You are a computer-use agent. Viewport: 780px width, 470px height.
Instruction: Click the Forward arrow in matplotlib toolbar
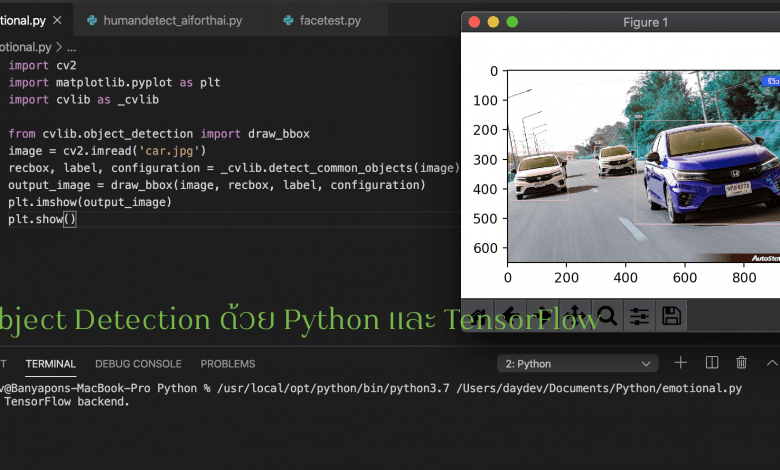(x=542, y=315)
